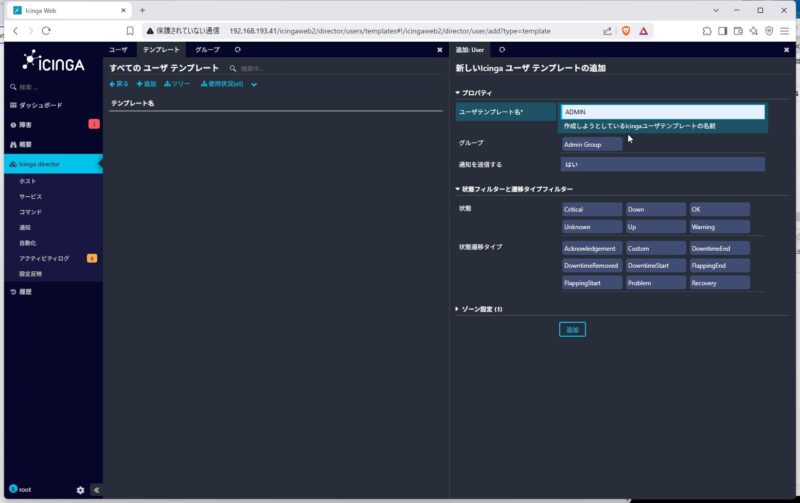This screenshot has width=800, height=503.
Task: Refresh the left templates pane
Action: click(x=238, y=49)
